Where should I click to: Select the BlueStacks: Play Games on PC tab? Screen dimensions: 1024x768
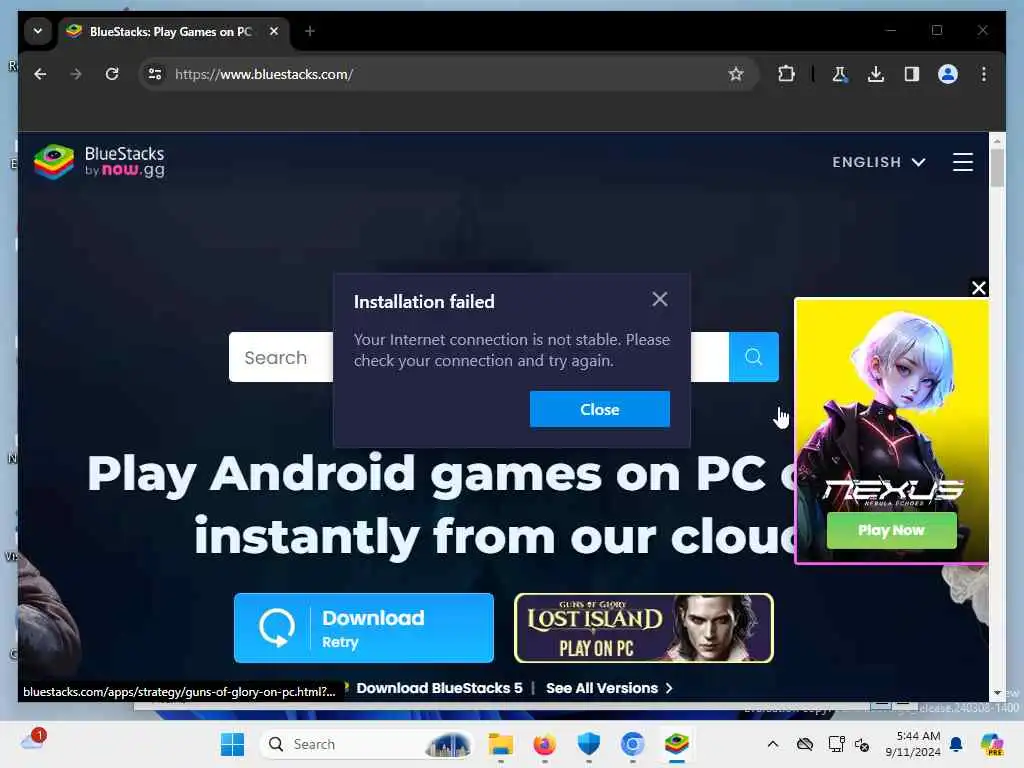(x=170, y=31)
